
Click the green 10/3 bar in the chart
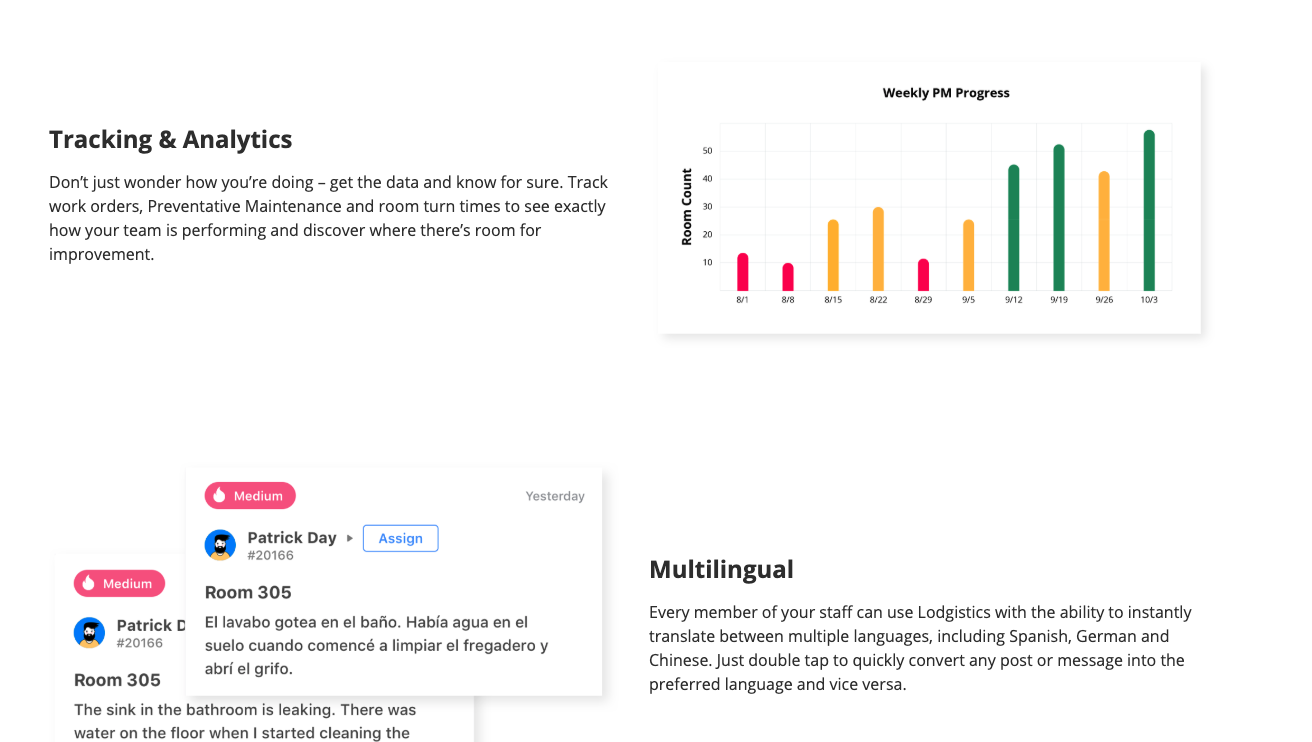1149,211
